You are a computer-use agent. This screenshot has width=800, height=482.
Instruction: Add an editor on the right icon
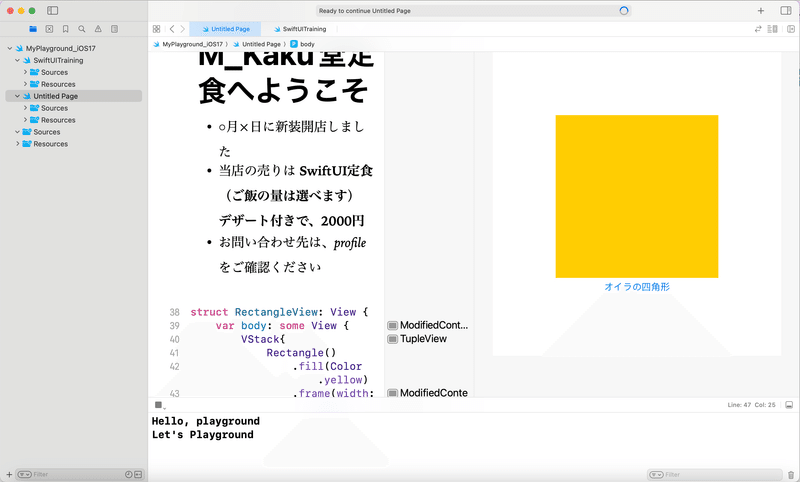click(790, 29)
